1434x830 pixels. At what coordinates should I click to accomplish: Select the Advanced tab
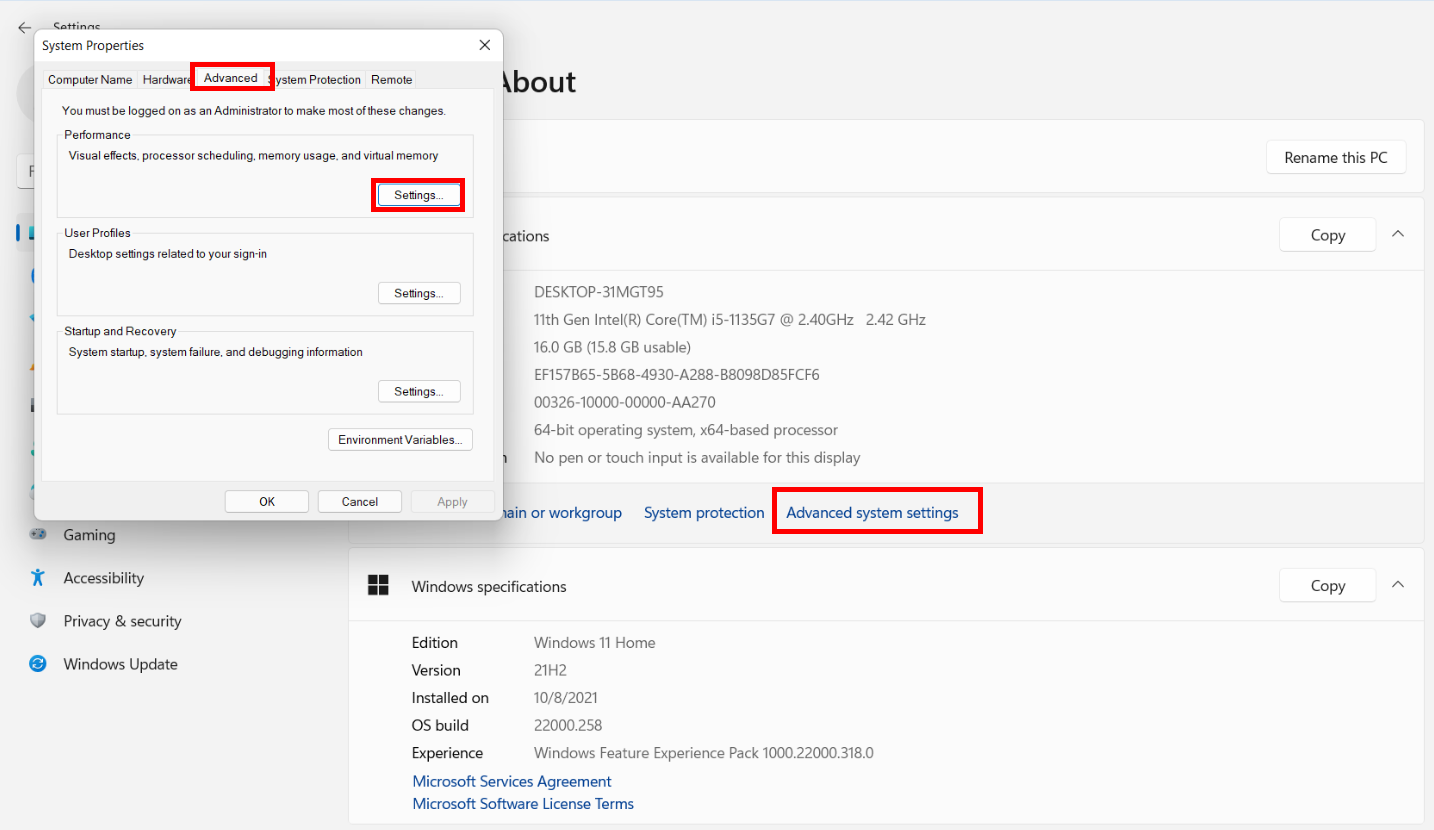pos(231,78)
